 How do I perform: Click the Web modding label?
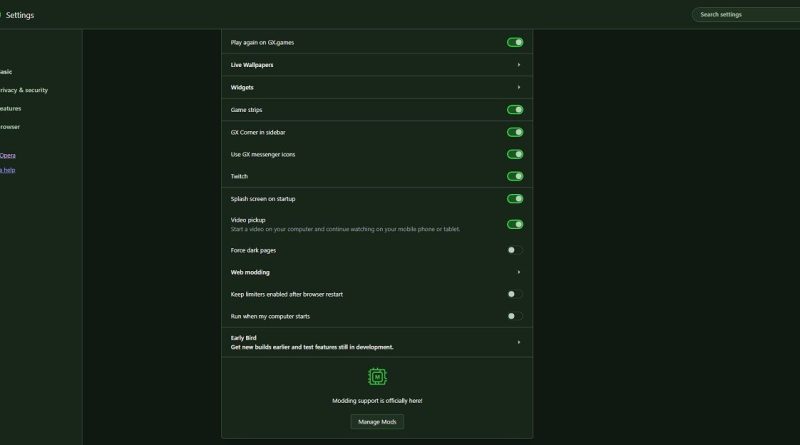click(250, 272)
